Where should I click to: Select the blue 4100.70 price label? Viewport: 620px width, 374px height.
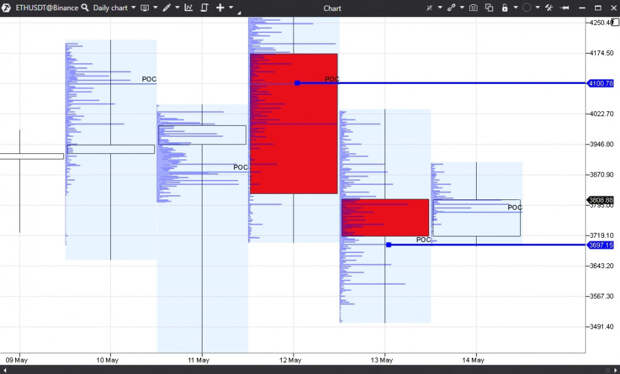click(x=601, y=83)
